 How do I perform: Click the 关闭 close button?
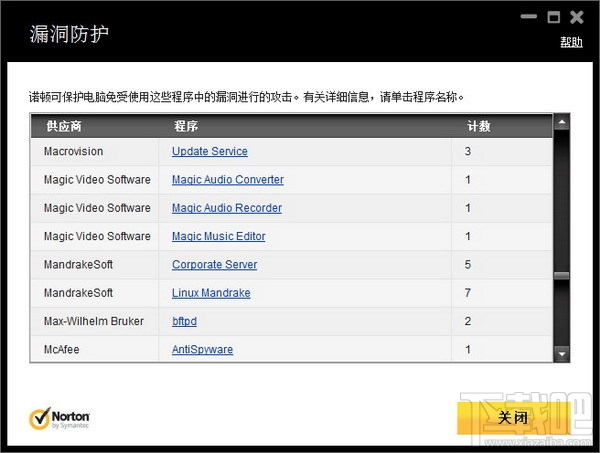[513, 417]
